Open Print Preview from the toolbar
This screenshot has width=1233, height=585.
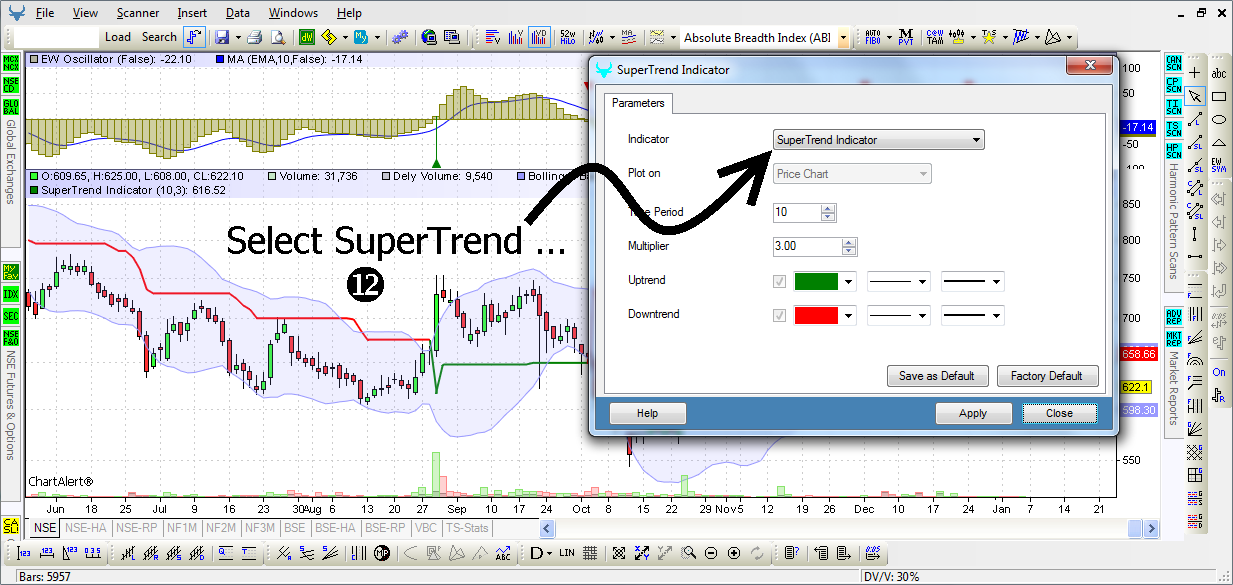coord(277,37)
